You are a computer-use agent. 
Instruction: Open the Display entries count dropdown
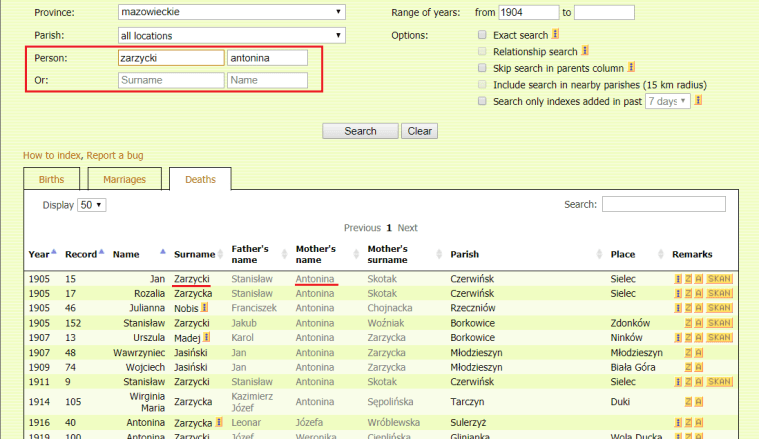92,204
